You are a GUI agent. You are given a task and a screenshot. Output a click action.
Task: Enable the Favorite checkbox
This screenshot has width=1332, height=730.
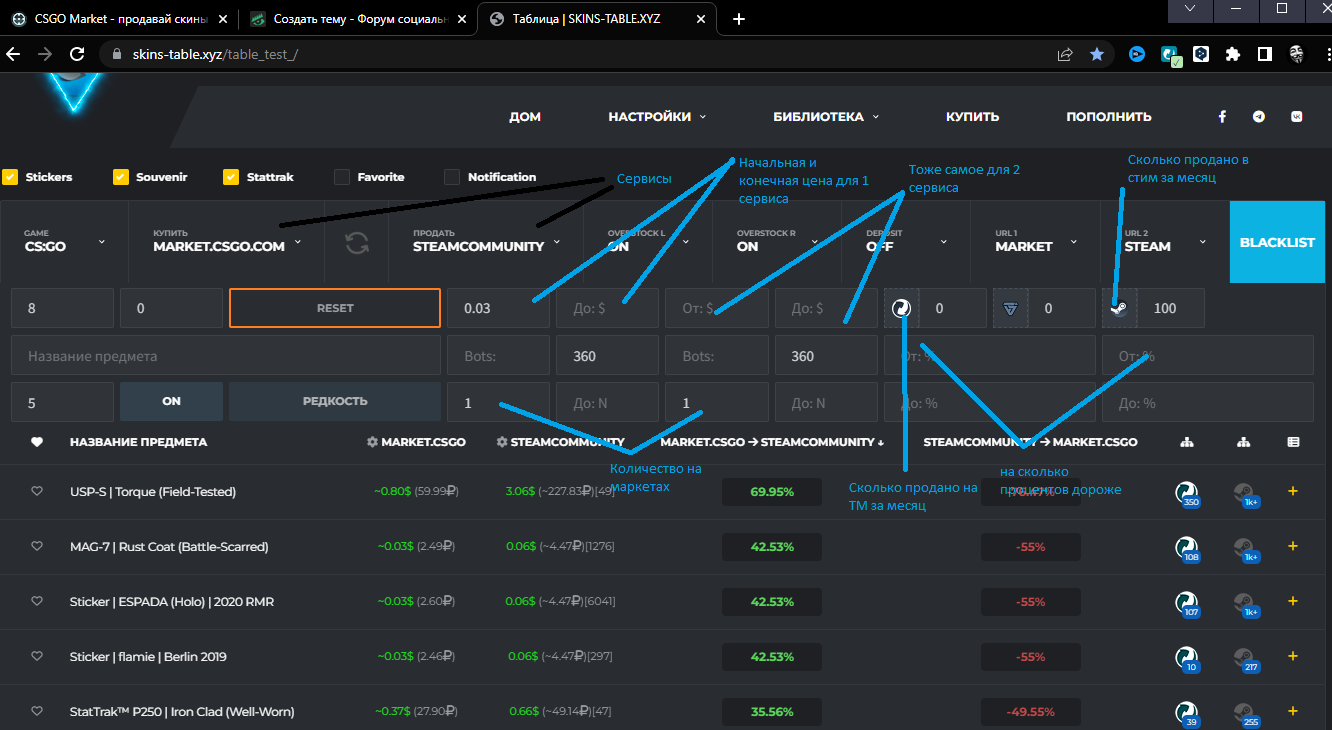tap(341, 177)
